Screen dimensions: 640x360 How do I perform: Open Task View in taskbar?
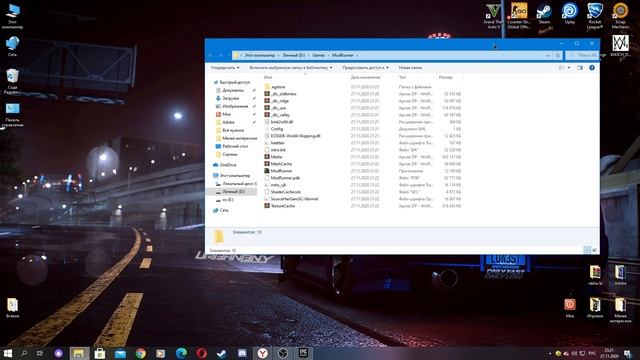40,353
